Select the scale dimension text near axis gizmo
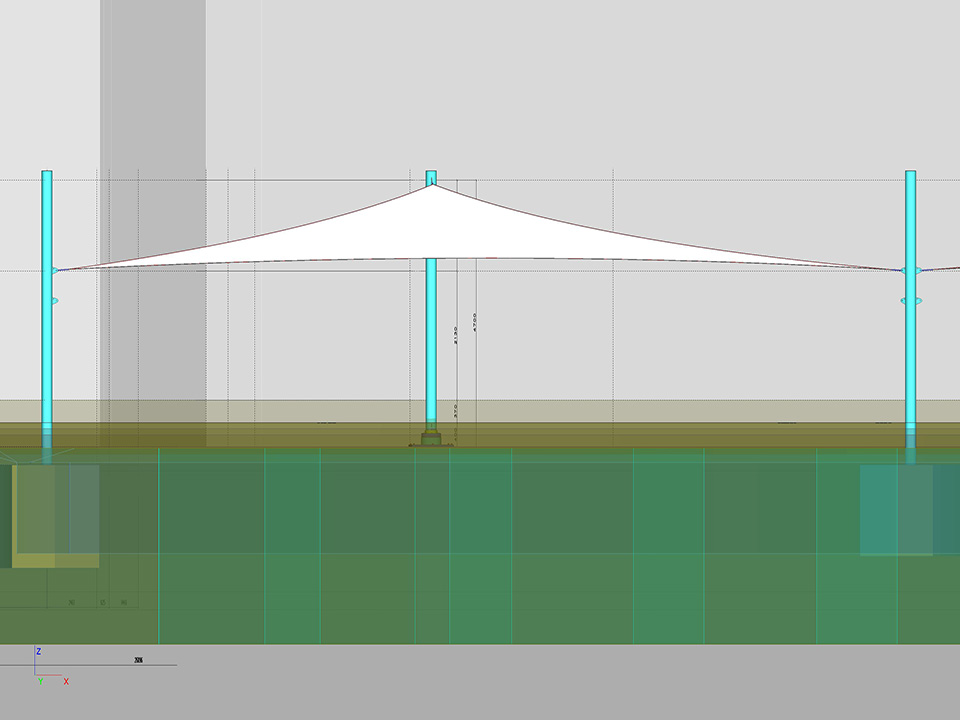This screenshot has height=720, width=960. pyautogui.click(x=138, y=660)
